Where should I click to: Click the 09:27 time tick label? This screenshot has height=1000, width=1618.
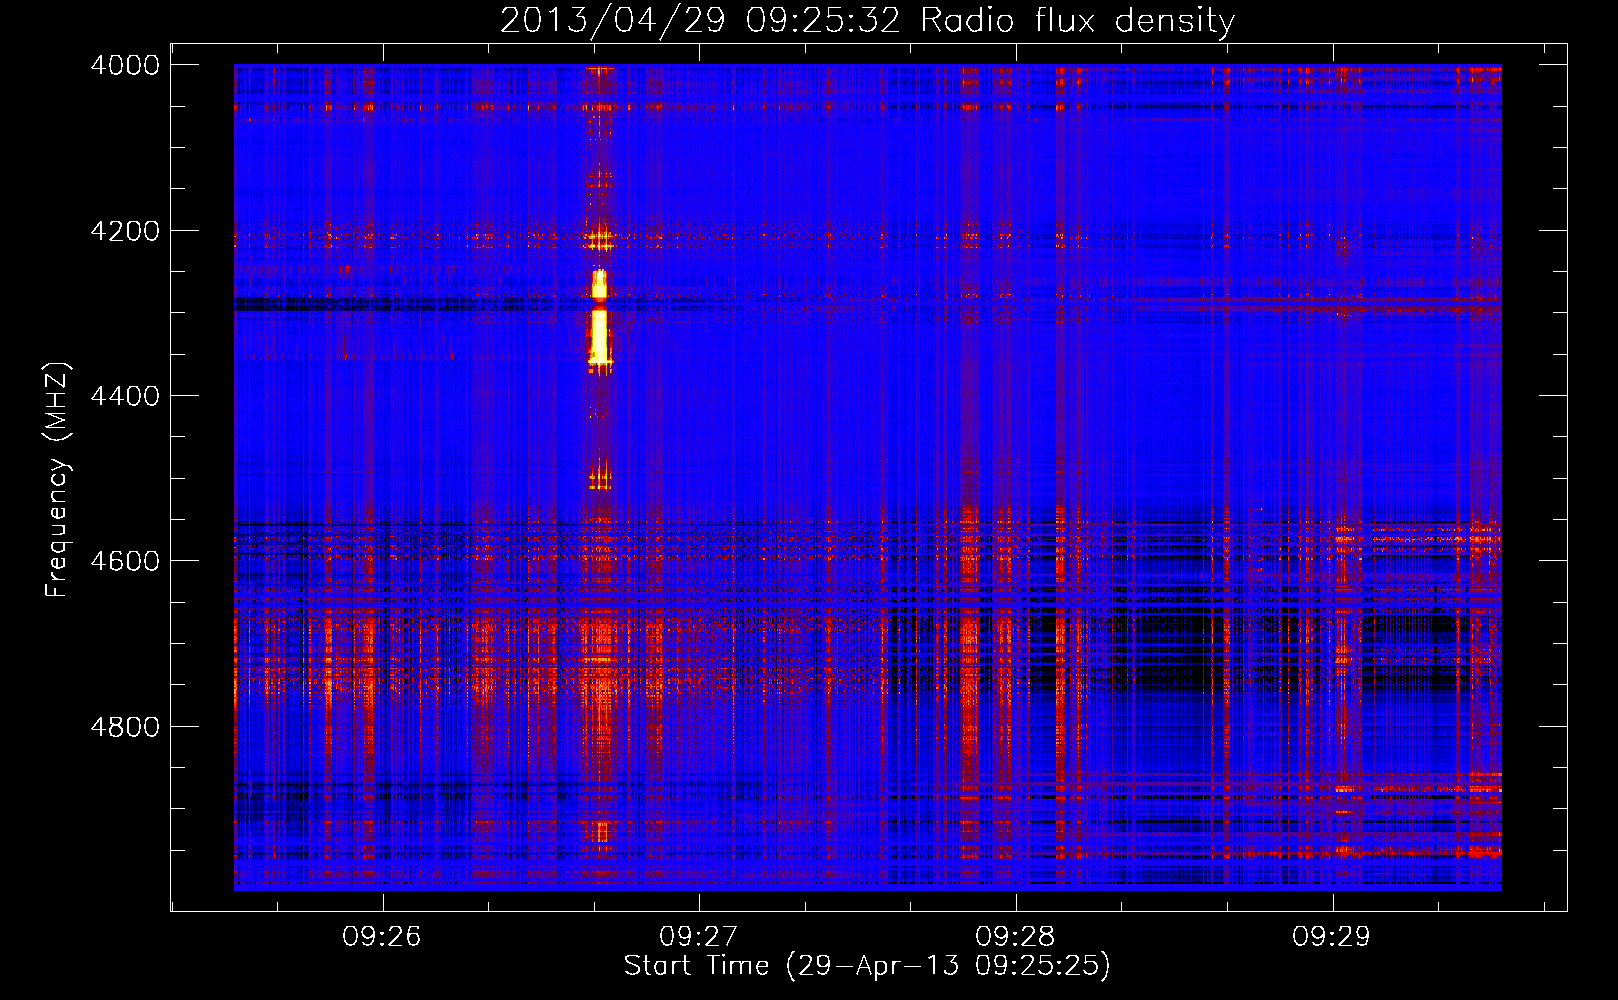tap(698, 936)
